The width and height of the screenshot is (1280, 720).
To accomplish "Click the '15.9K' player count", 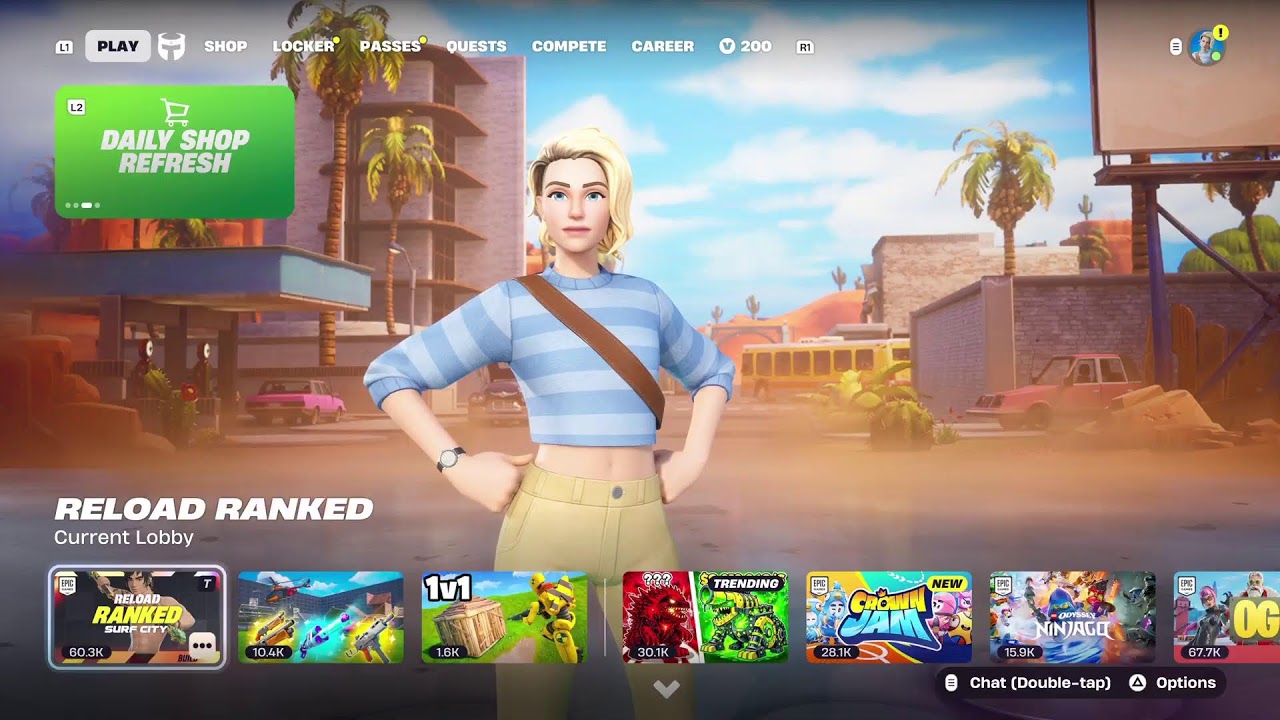I will tap(1019, 652).
